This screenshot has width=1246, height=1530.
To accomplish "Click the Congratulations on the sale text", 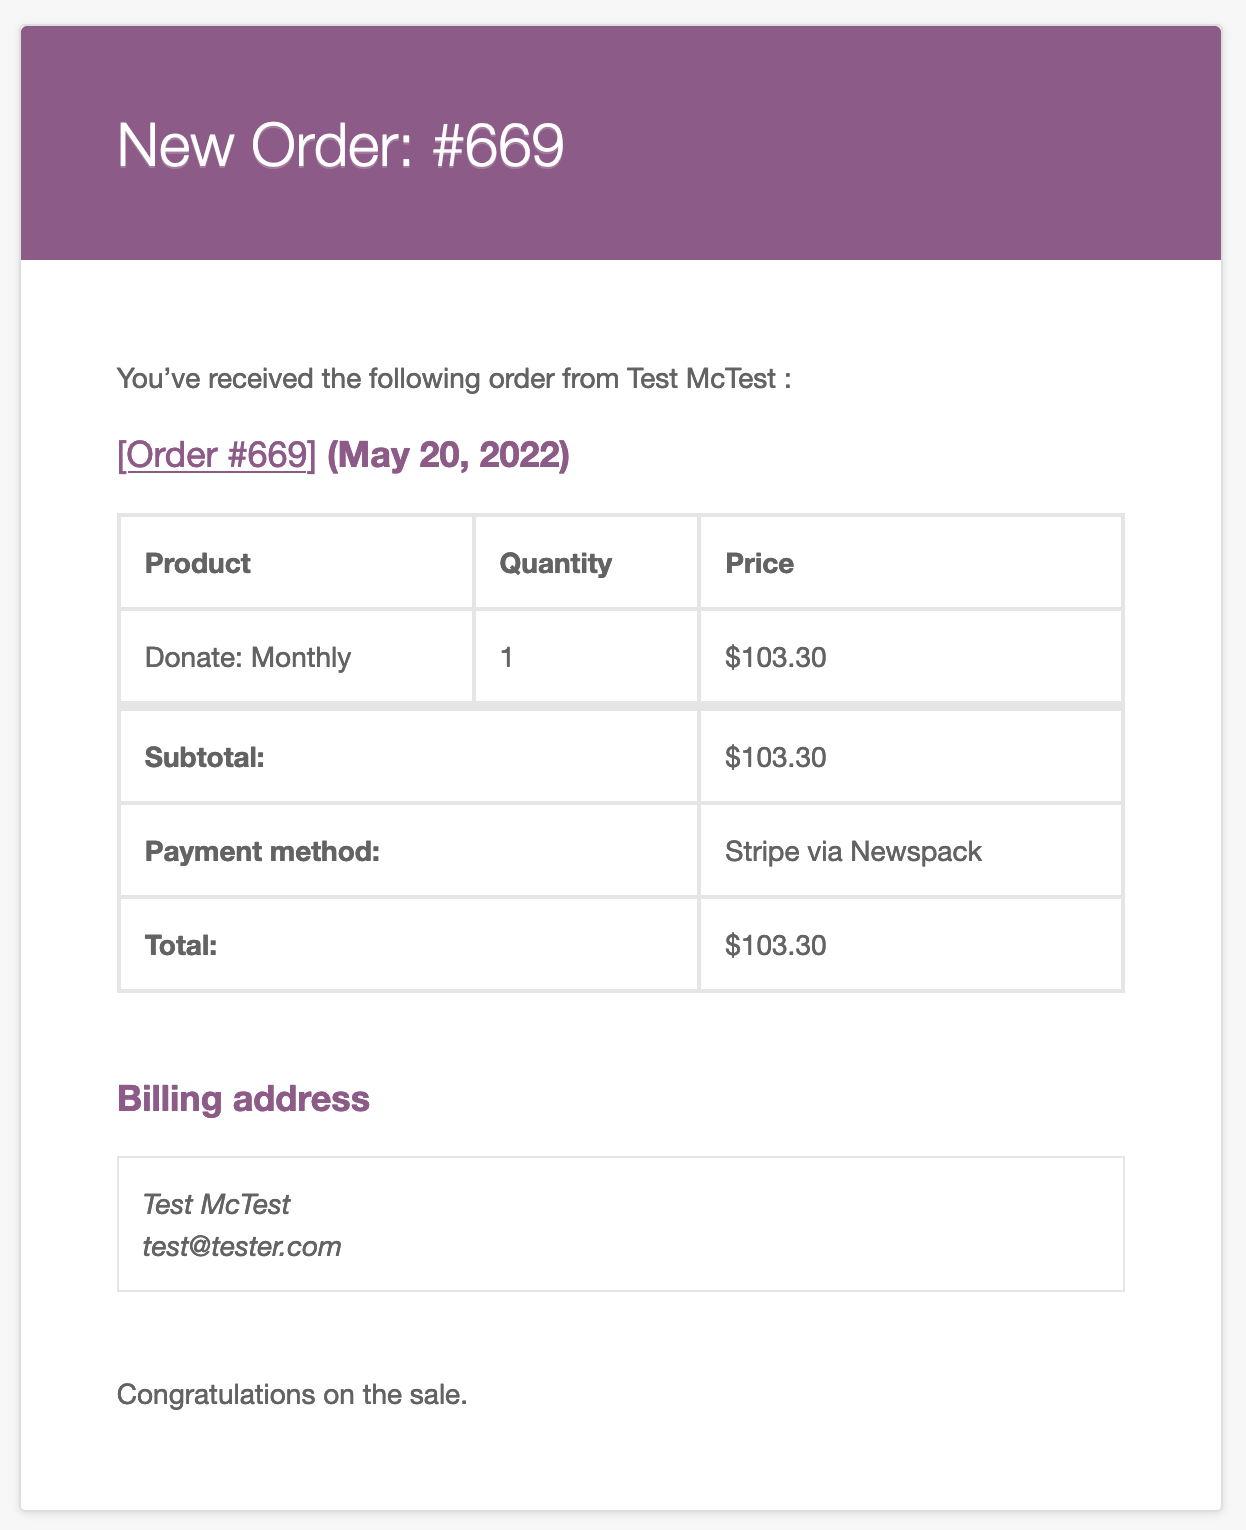I will 292,1394.
